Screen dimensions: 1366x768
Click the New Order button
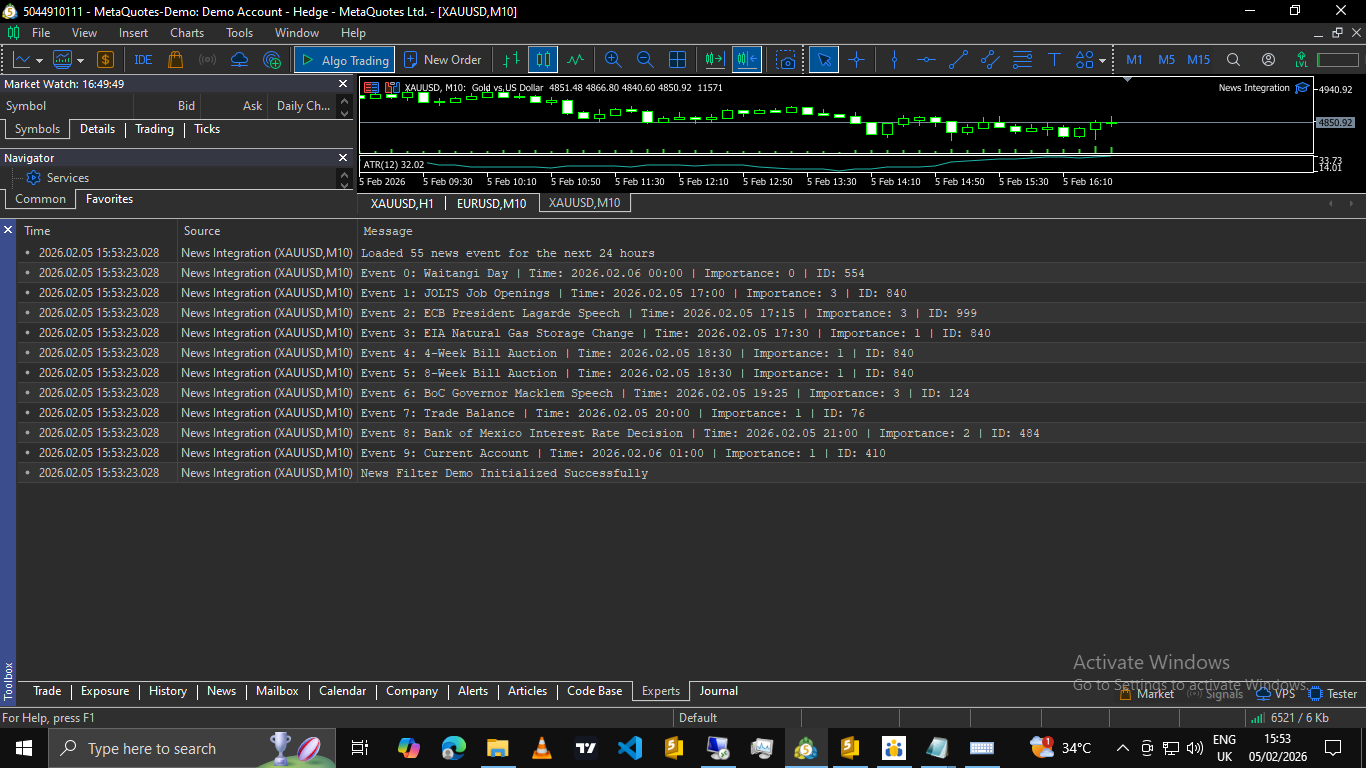[443, 59]
